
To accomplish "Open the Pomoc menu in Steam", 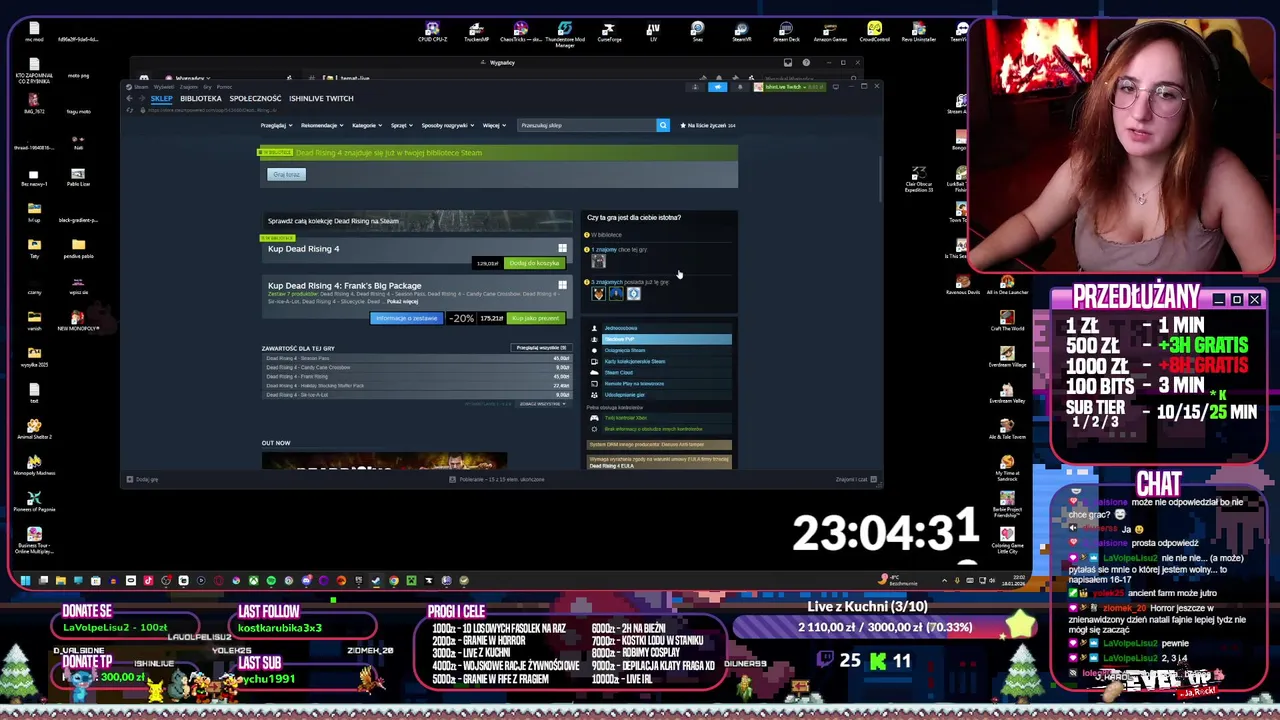I will click(224, 87).
